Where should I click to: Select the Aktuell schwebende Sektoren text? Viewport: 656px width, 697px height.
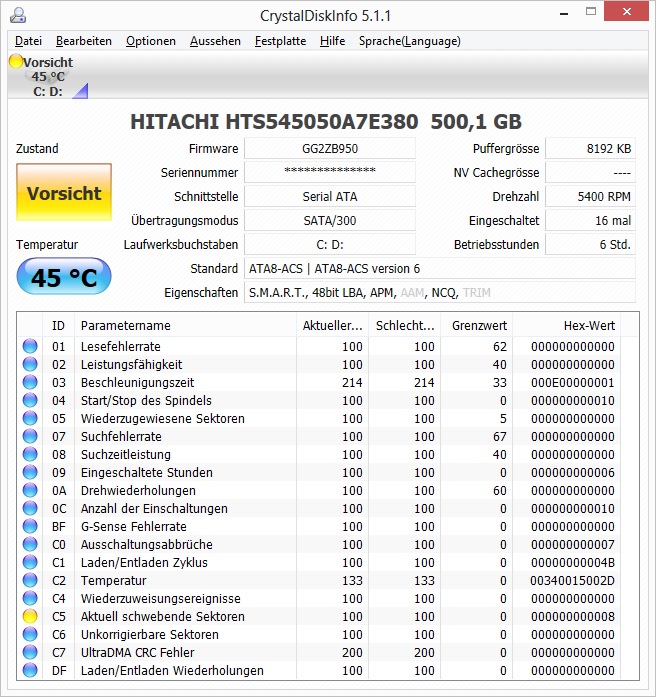coord(163,617)
